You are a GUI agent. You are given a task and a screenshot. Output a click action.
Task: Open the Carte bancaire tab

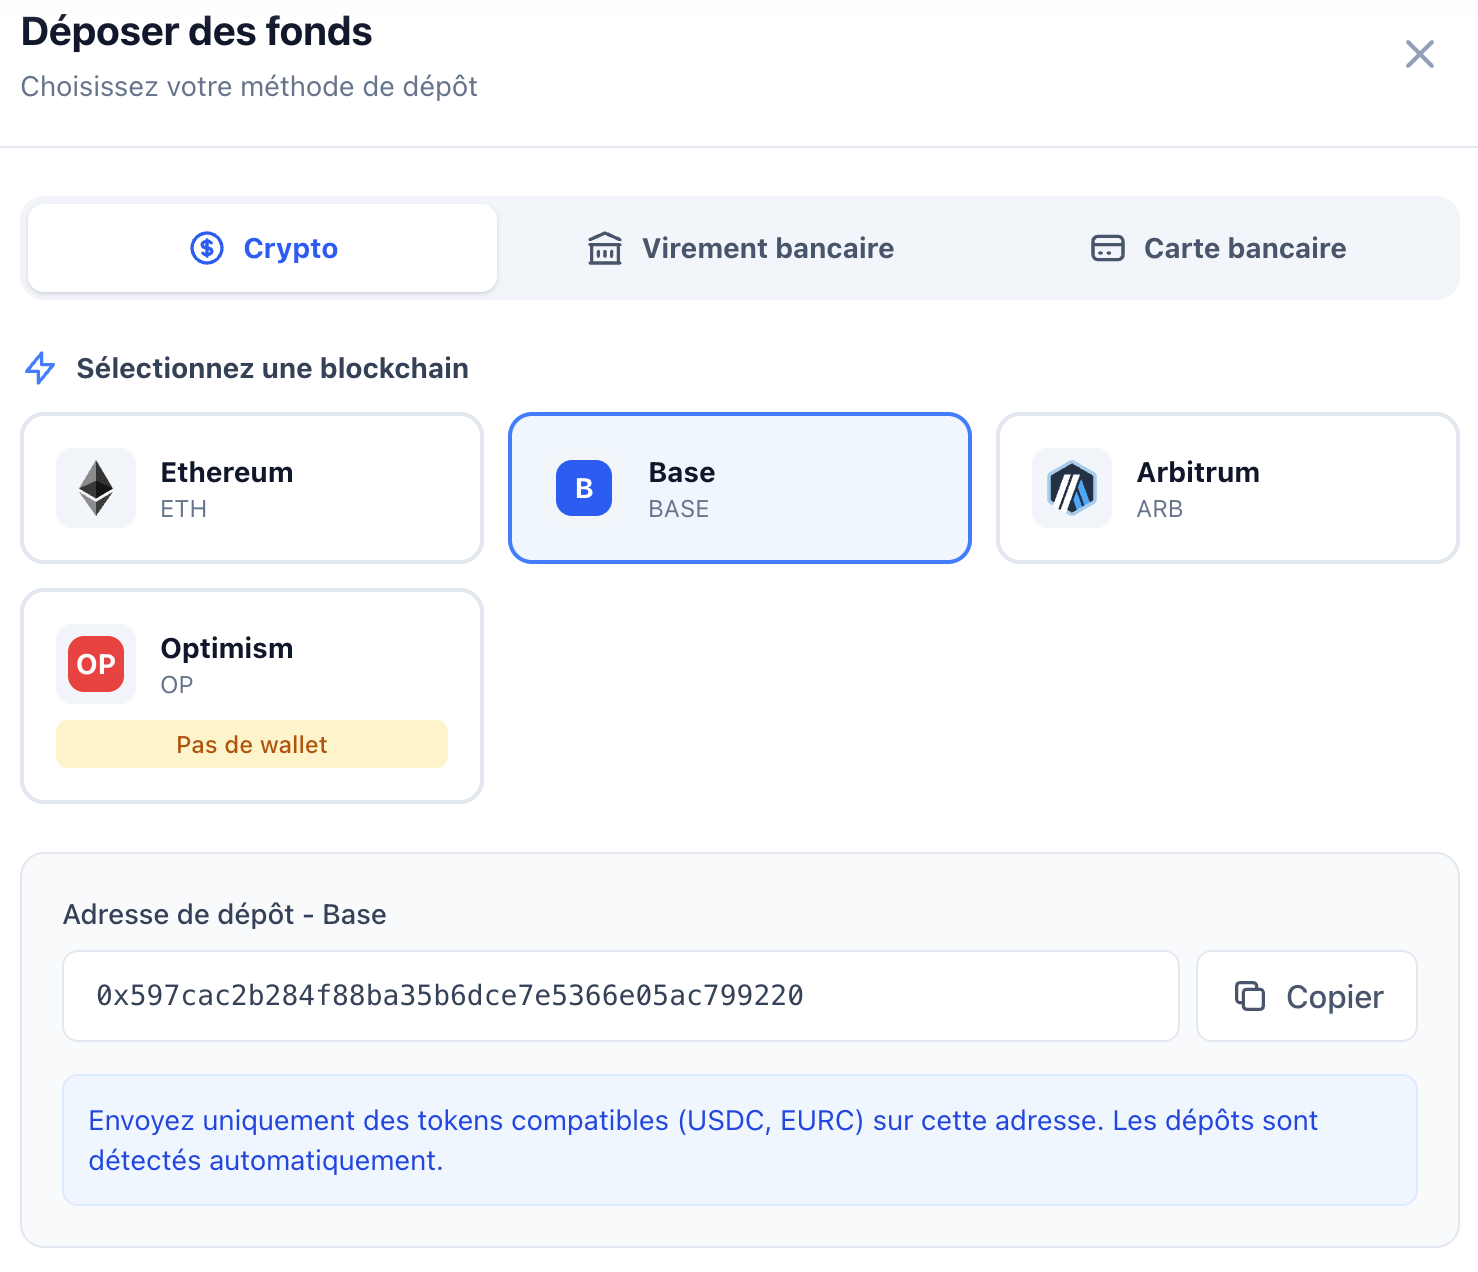(1219, 248)
